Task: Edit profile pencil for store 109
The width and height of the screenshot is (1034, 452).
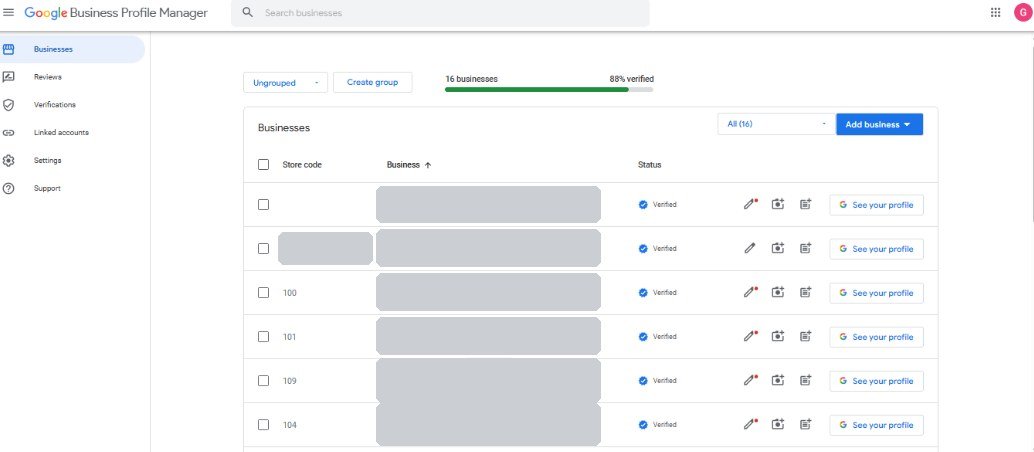Action: point(750,381)
